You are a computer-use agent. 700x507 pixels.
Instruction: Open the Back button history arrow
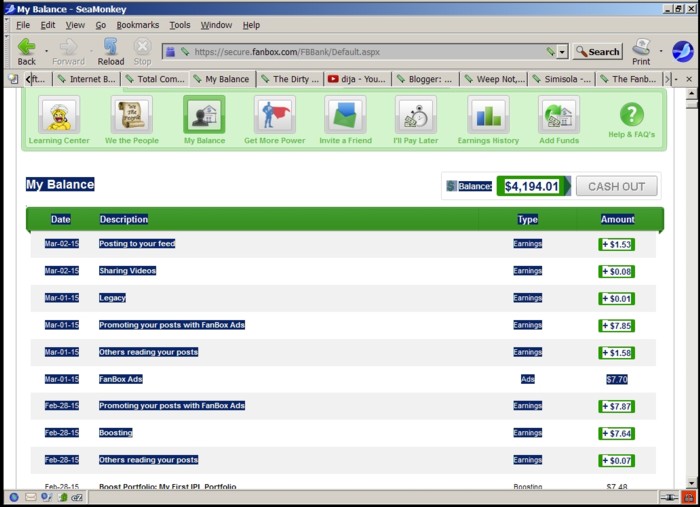tap(46, 51)
